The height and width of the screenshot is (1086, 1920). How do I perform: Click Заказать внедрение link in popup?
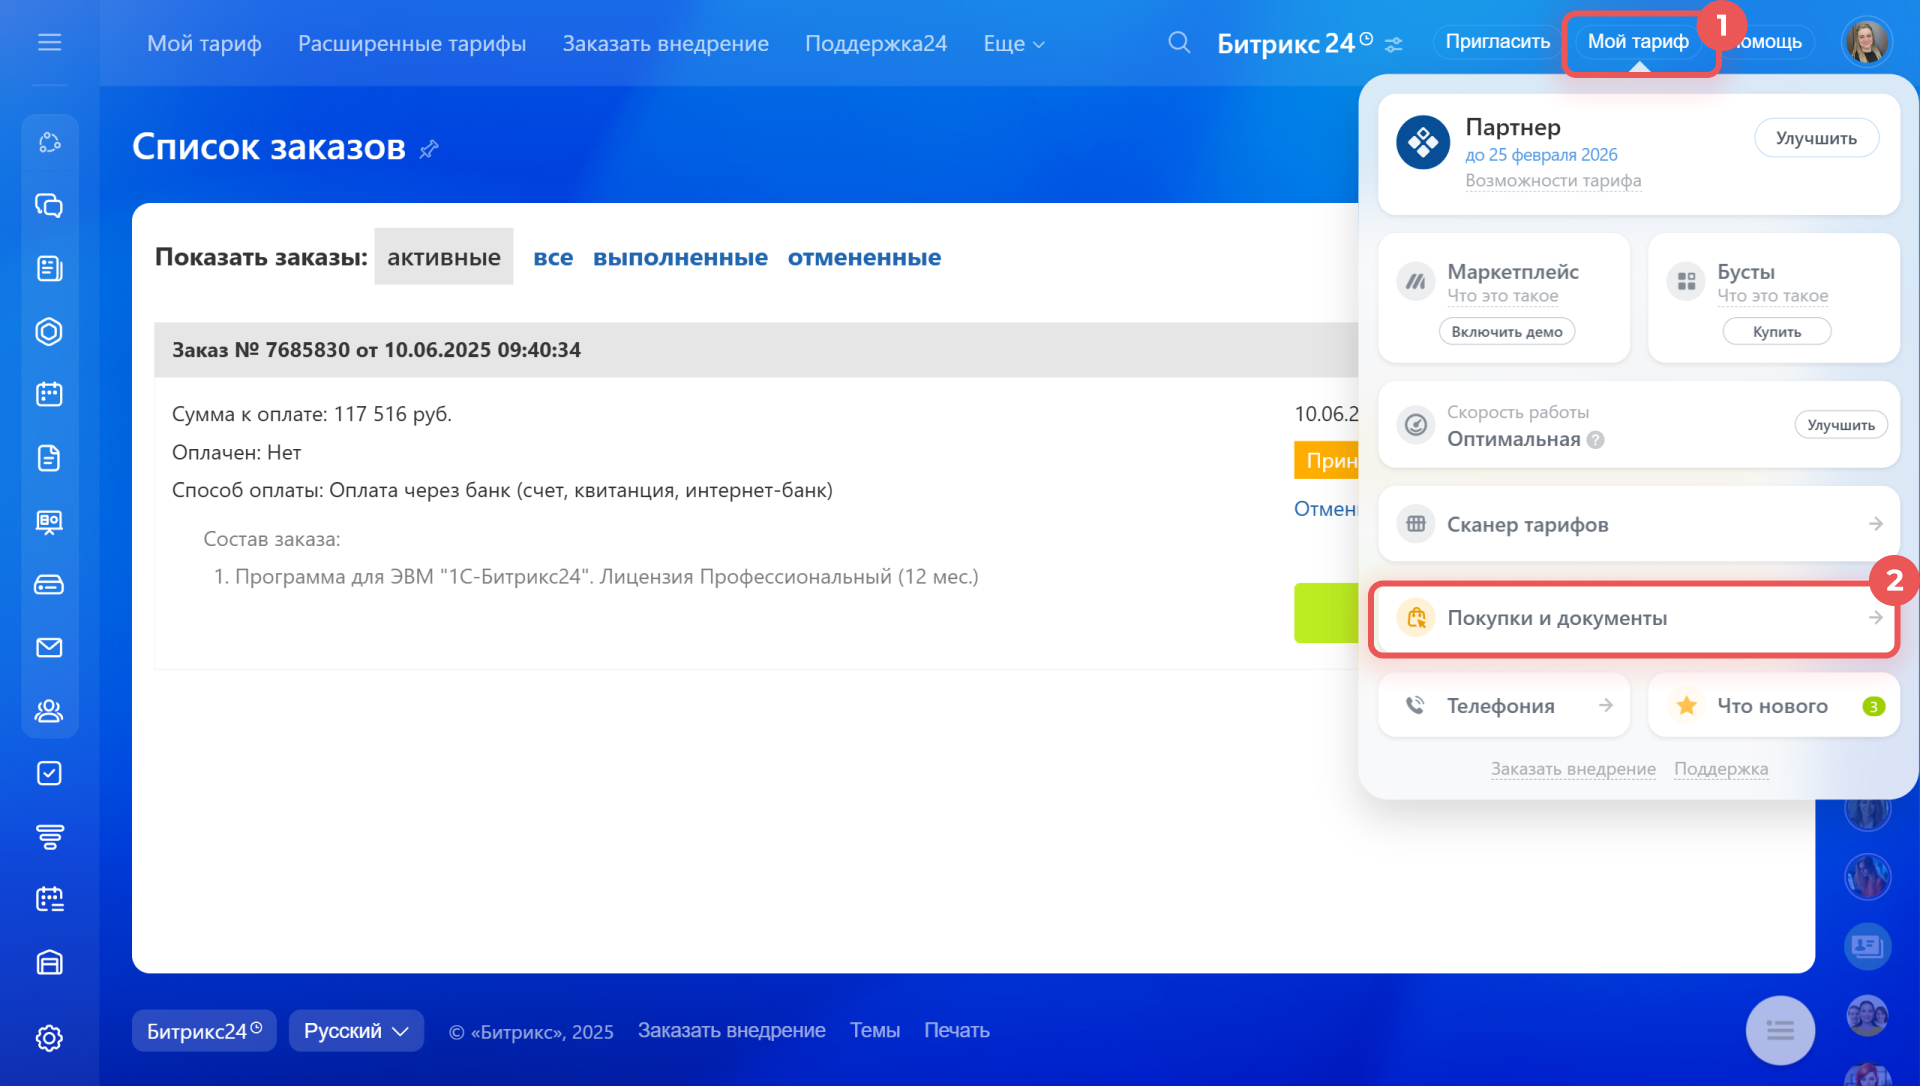(x=1573, y=769)
